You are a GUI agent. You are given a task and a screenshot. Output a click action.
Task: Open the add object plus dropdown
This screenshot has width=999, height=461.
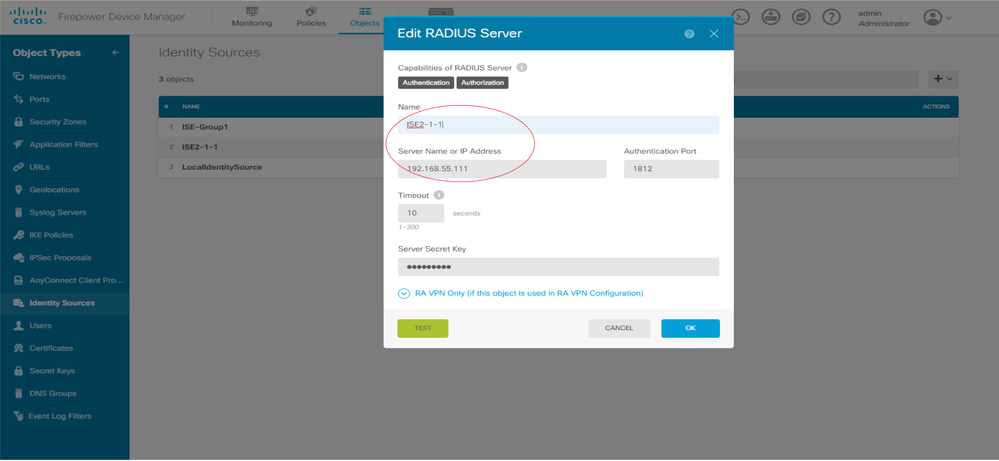(x=943, y=79)
